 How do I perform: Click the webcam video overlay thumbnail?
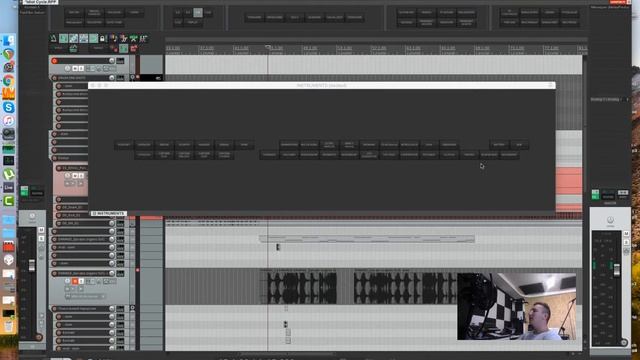click(x=516, y=307)
